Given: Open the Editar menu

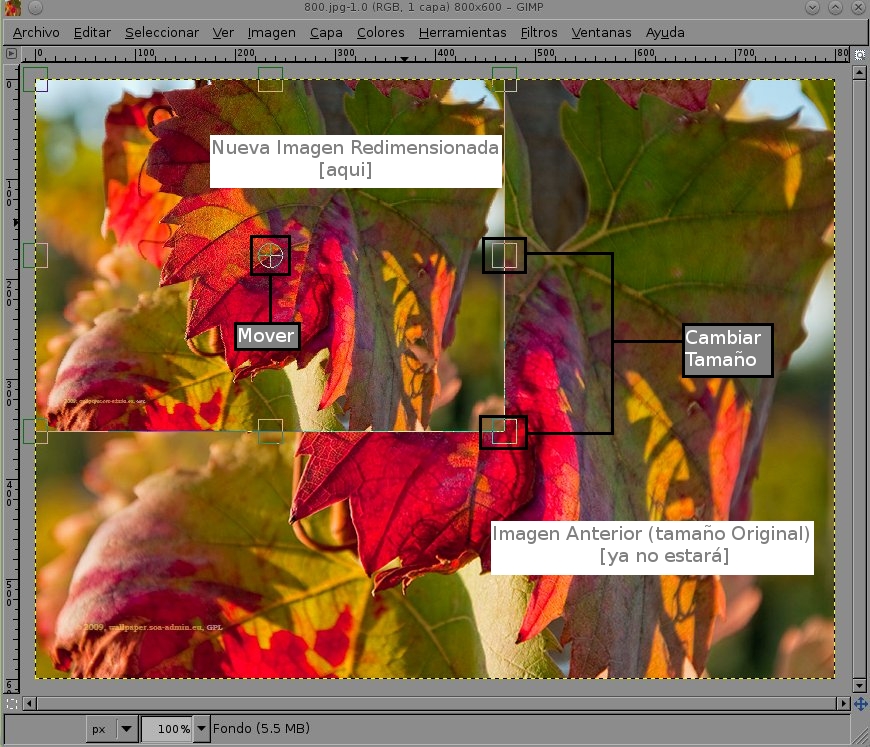Looking at the screenshot, I should (92, 33).
